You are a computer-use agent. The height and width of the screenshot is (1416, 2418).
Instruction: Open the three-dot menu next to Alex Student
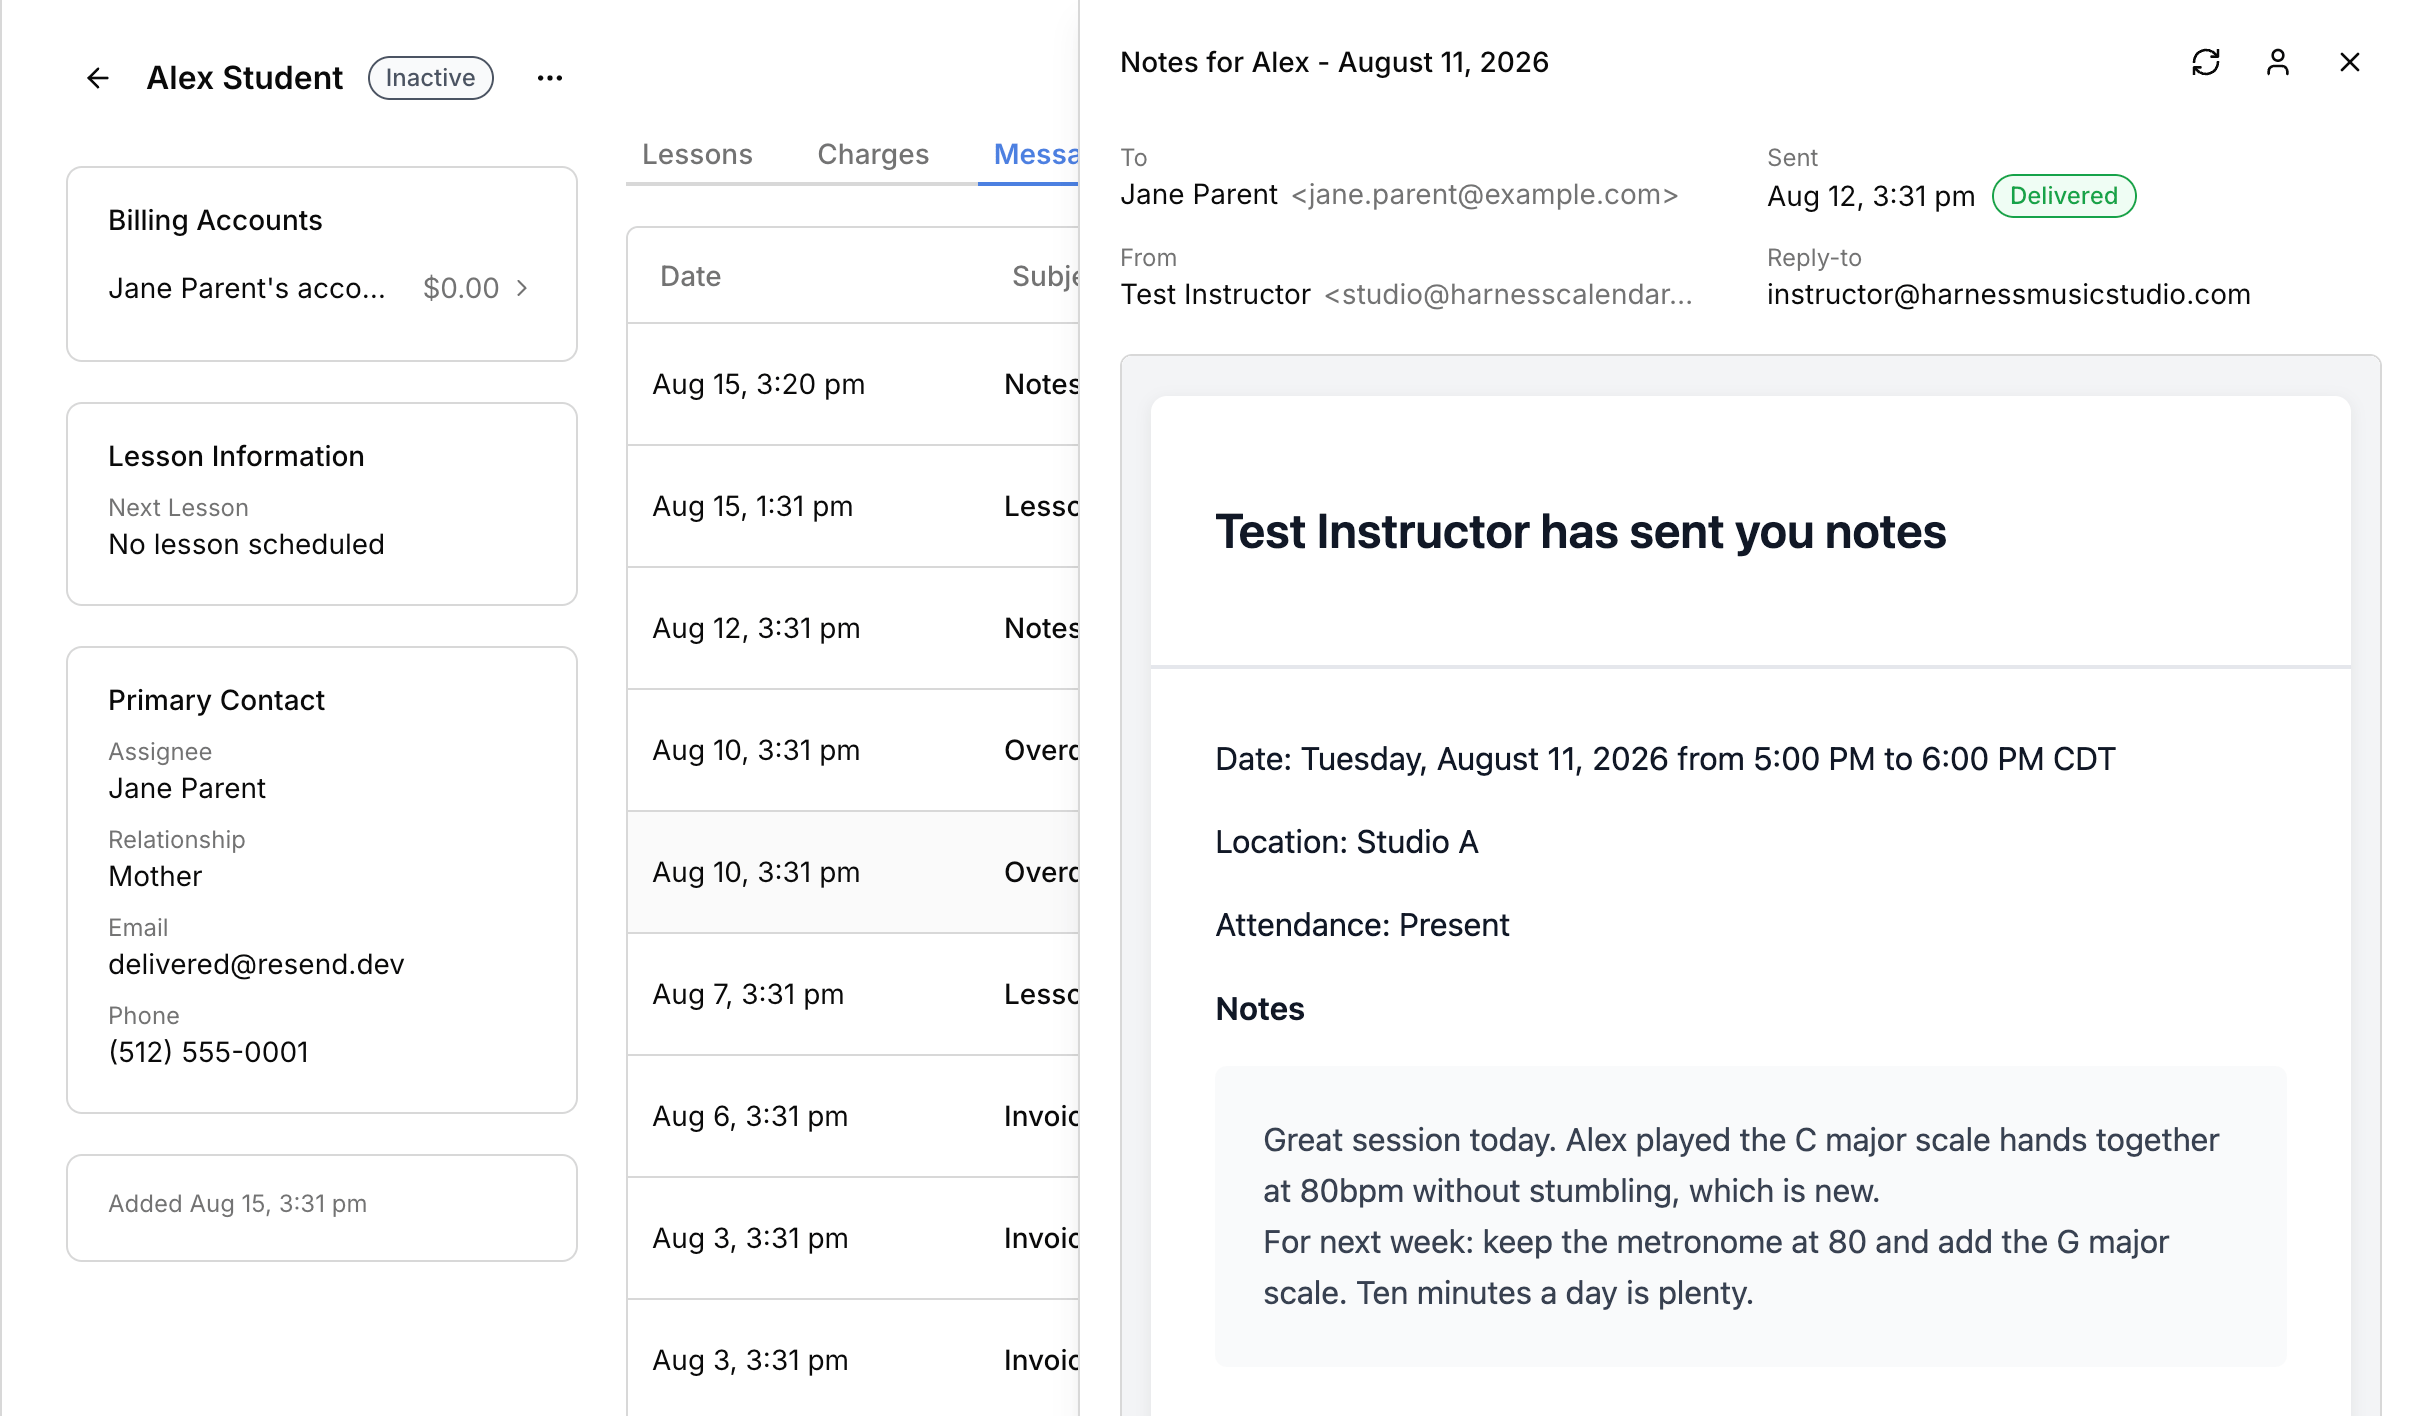click(x=549, y=78)
